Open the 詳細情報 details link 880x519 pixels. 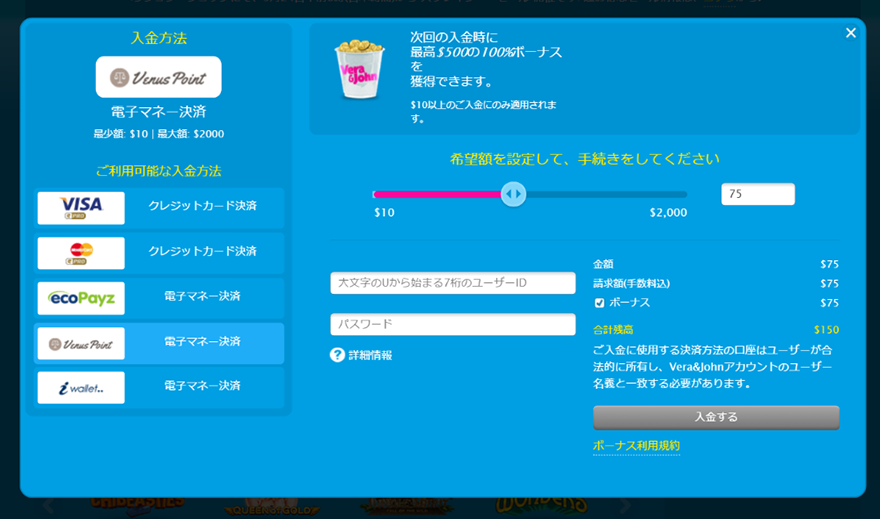pyautogui.click(x=370, y=355)
